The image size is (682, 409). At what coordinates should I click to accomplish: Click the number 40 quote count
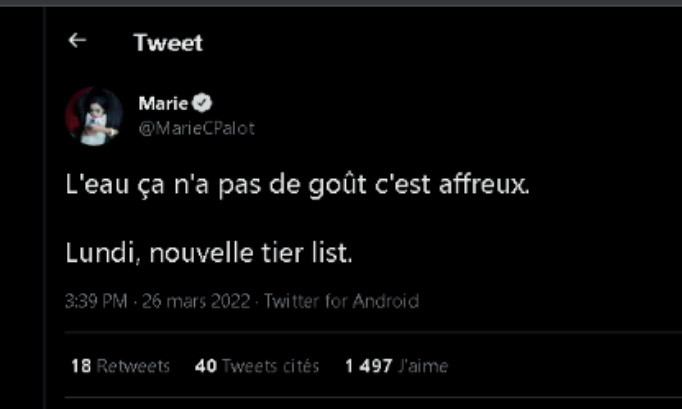(206, 366)
